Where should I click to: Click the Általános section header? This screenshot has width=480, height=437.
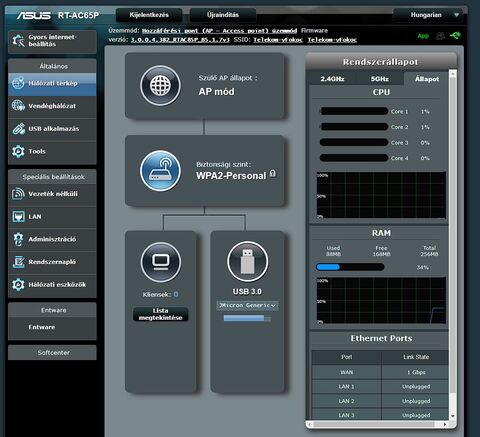coord(52,66)
